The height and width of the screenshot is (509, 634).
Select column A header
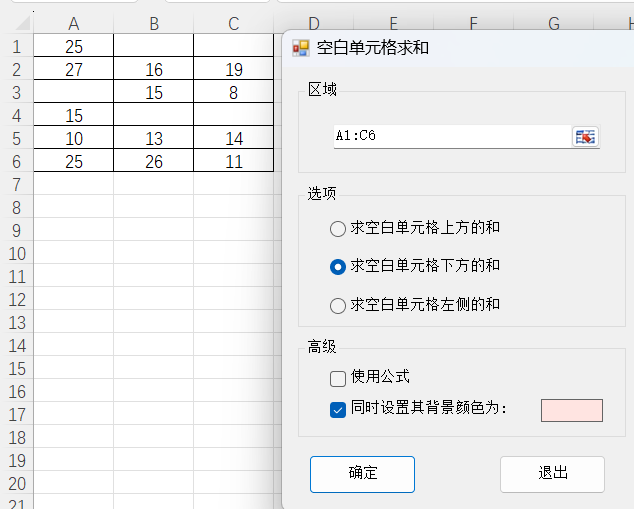74,24
